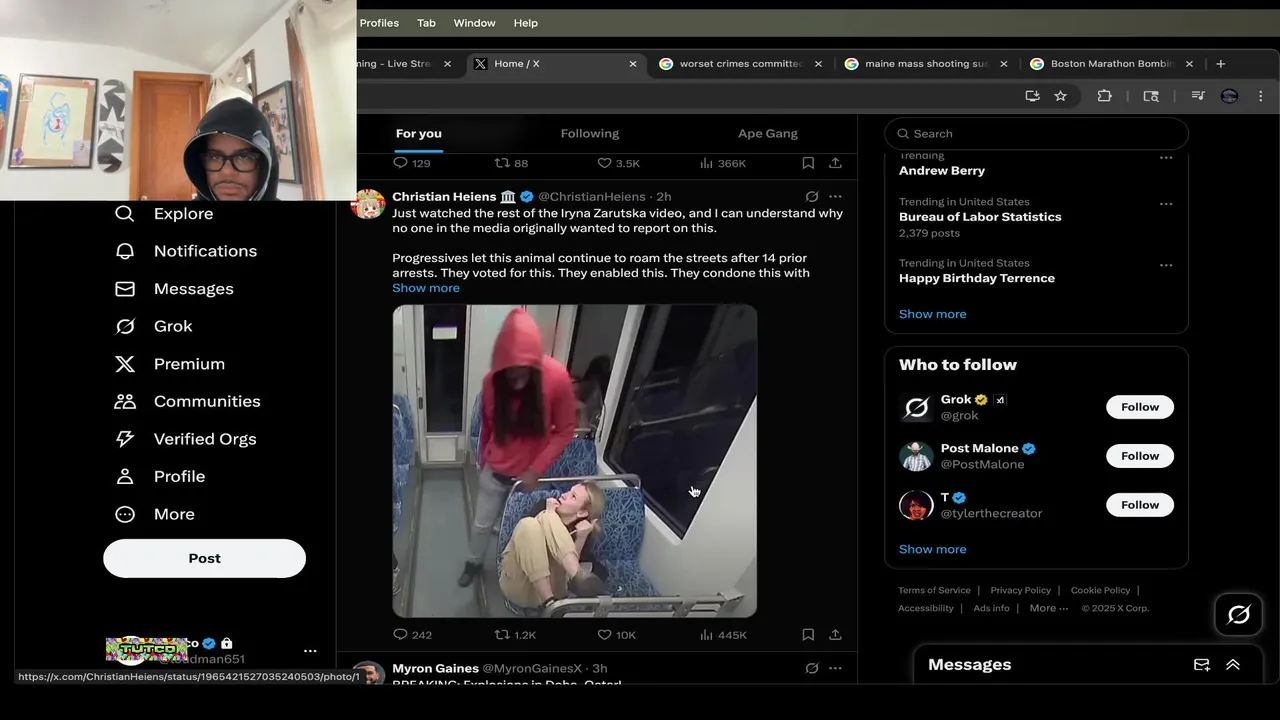Open Premium X logo item
The height and width of the screenshot is (720, 1280).
[170, 364]
